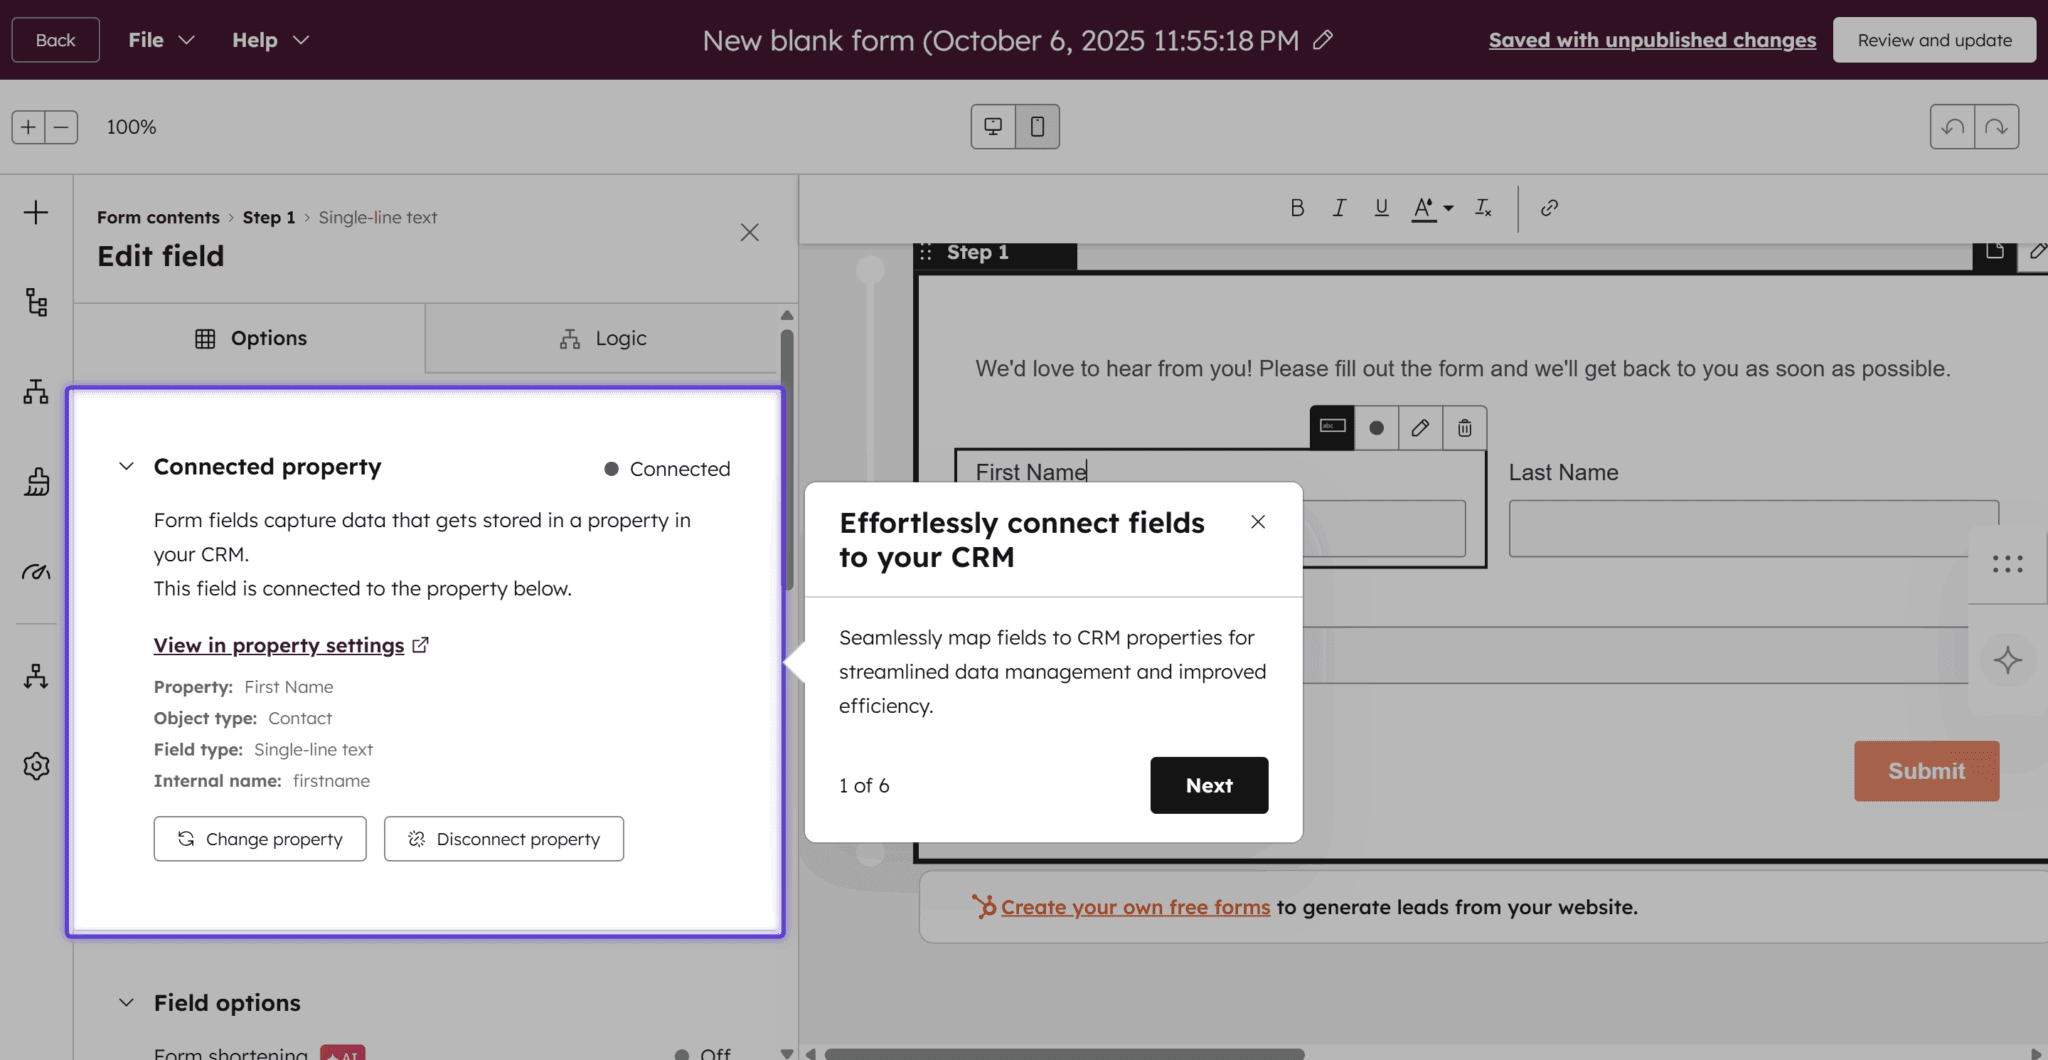Apply italic formatting from the text toolbar

tap(1339, 208)
